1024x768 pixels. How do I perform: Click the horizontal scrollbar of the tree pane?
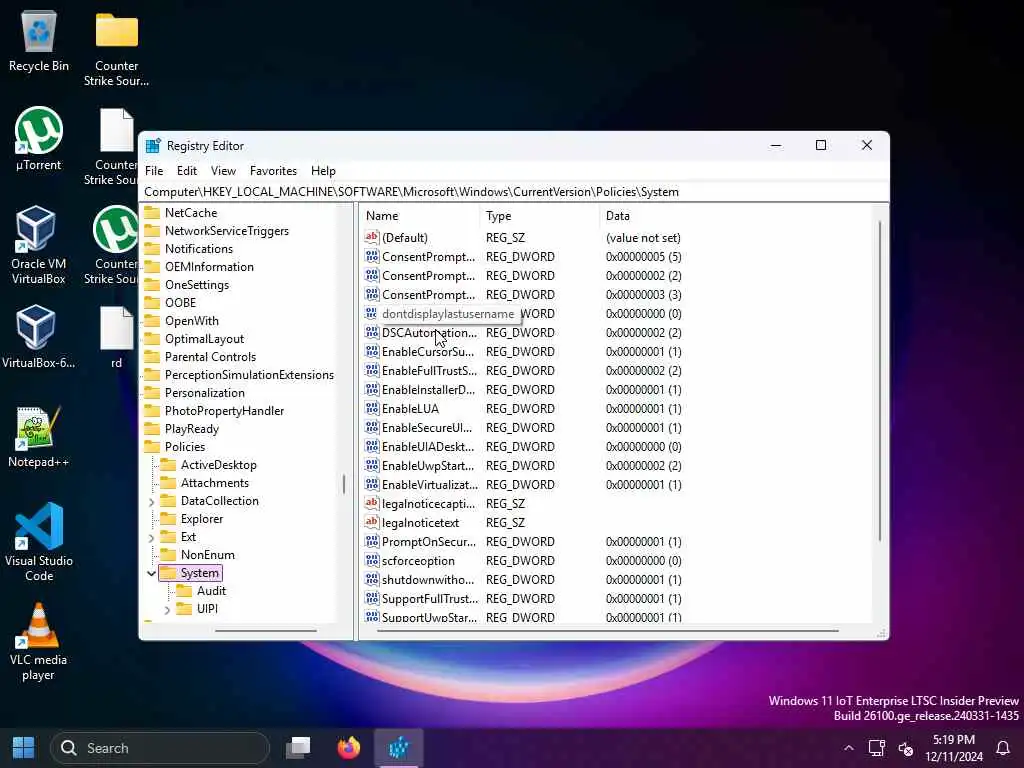(266, 631)
